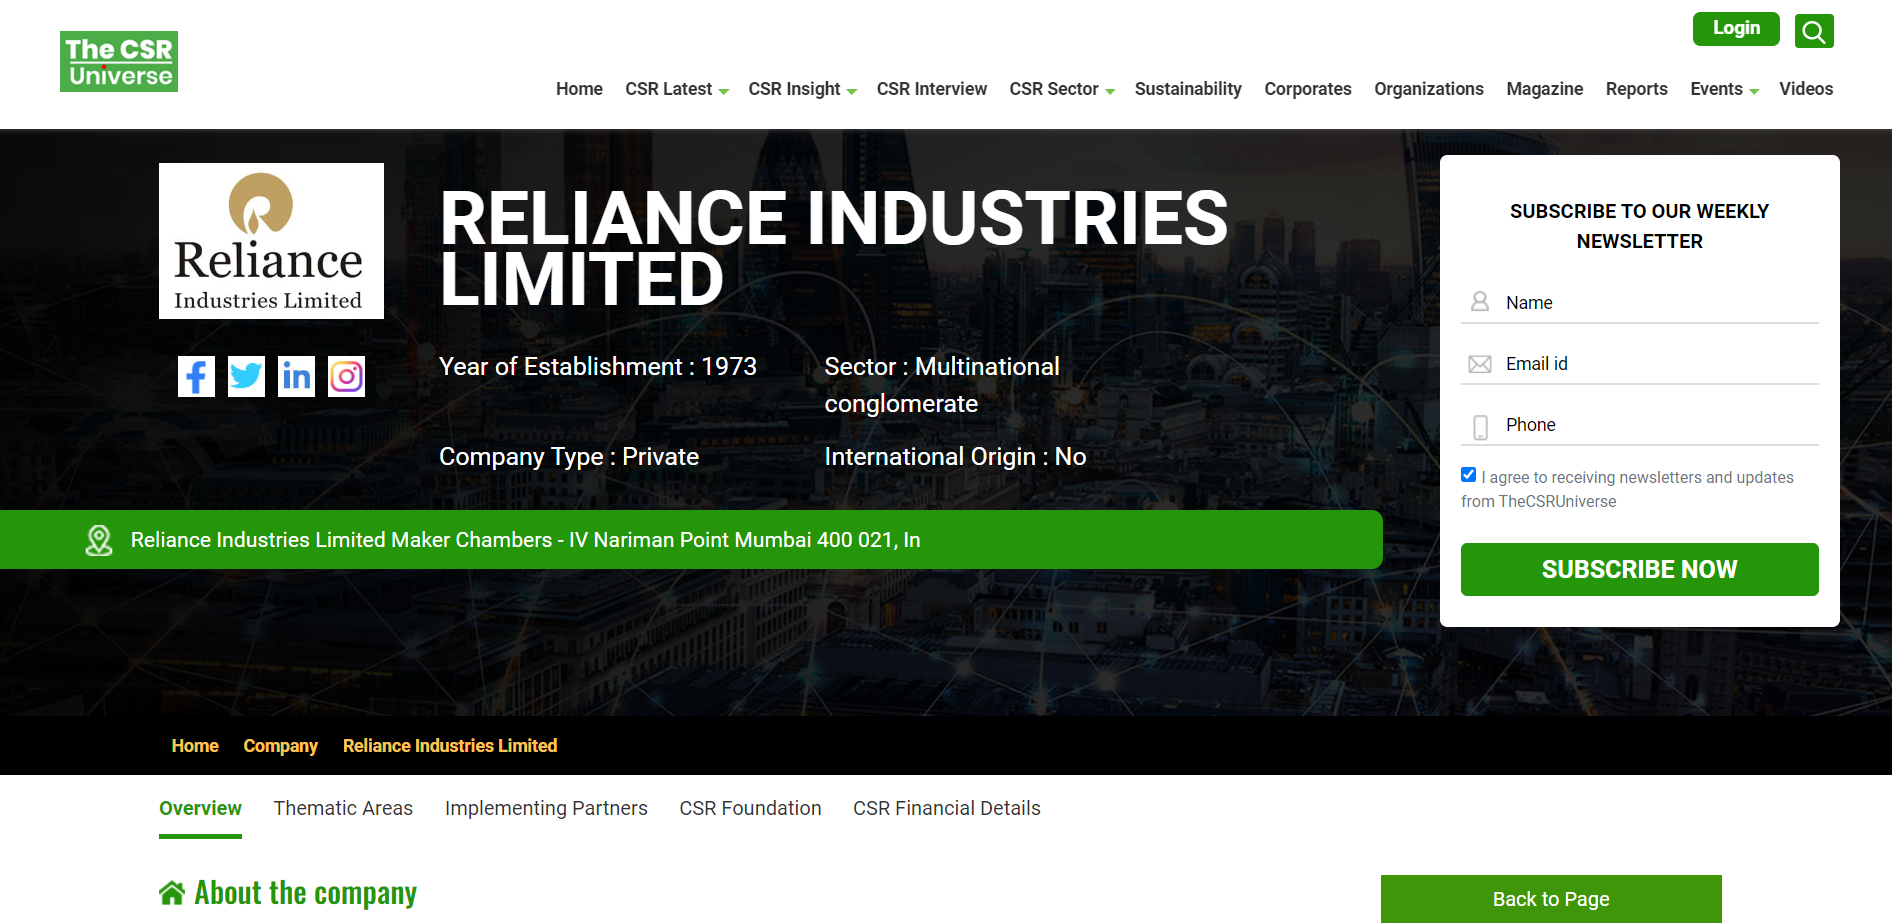Screen dimensions: 1892x923
Task: Switch to the CSR Foundation tab
Action: click(x=750, y=808)
